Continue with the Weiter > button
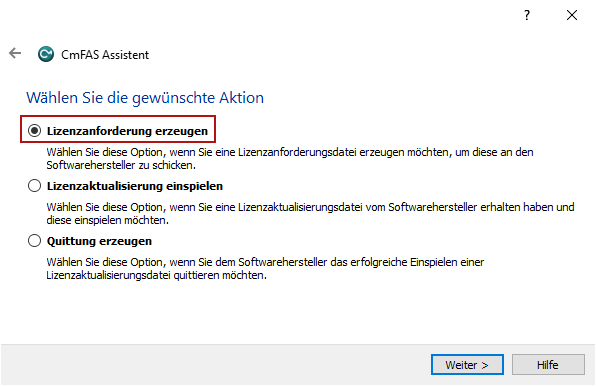This screenshot has width=596, height=386. click(x=467, y=365)
